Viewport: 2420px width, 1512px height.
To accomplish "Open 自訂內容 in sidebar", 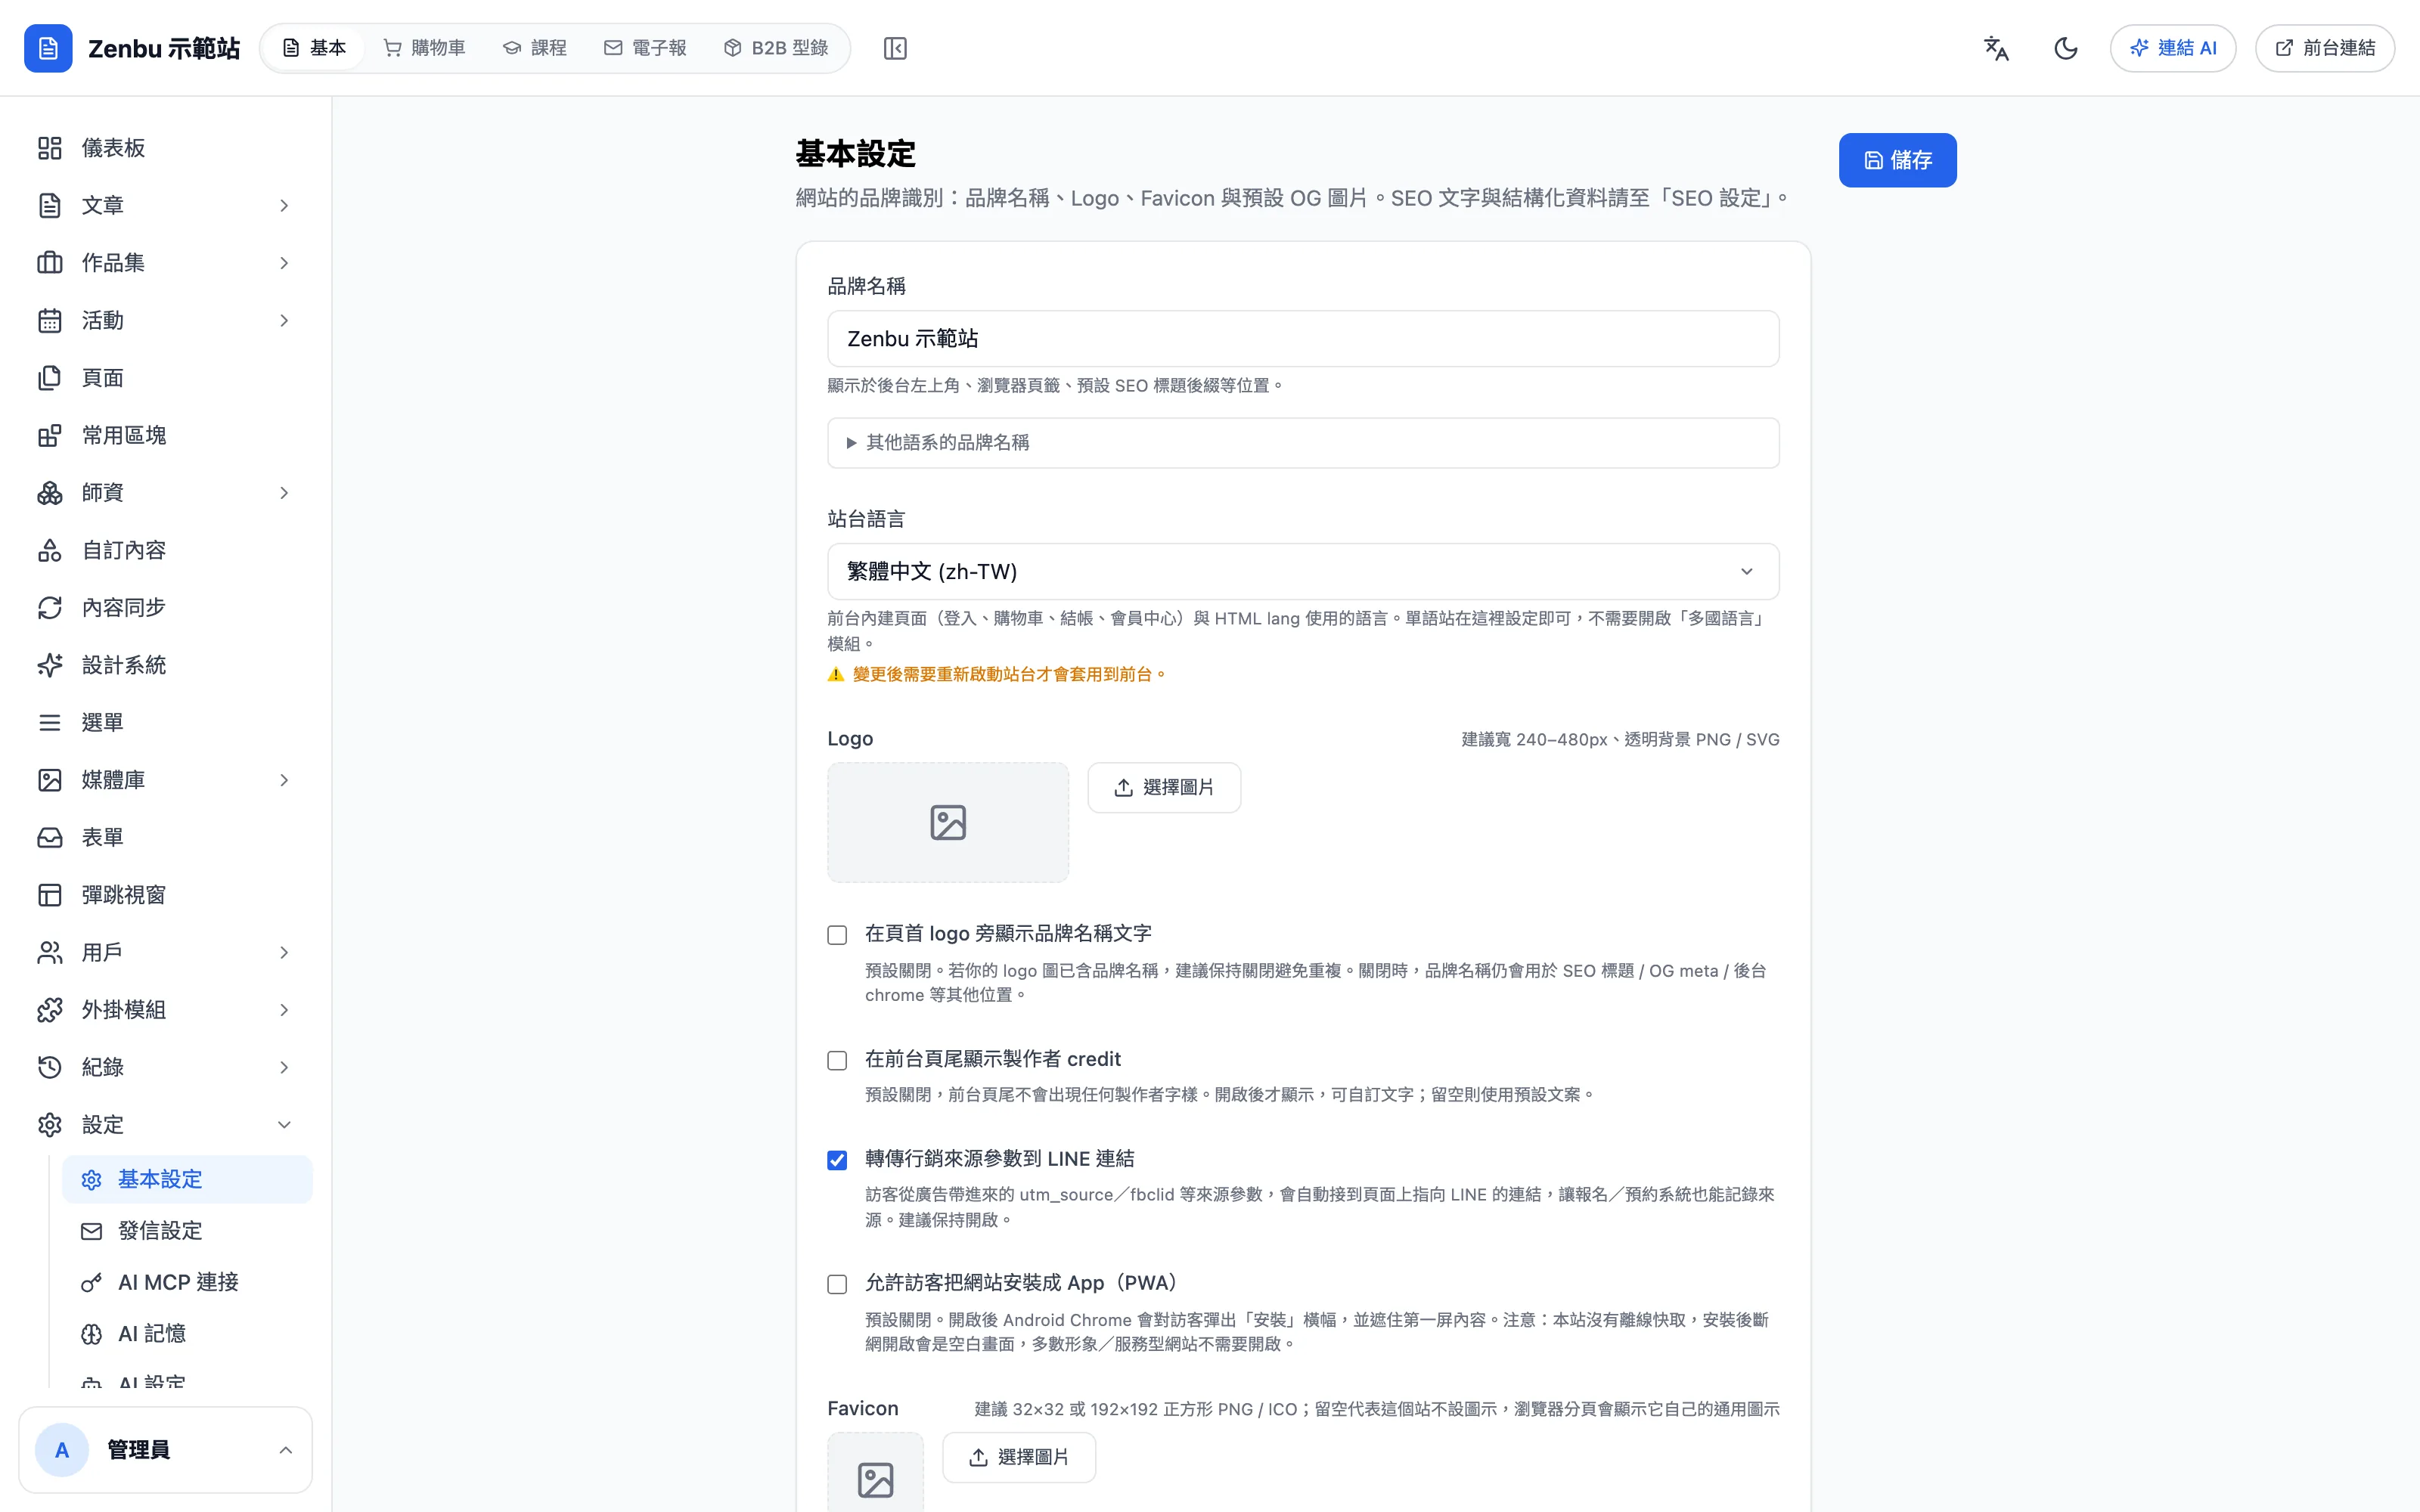I will click(166, 550).
